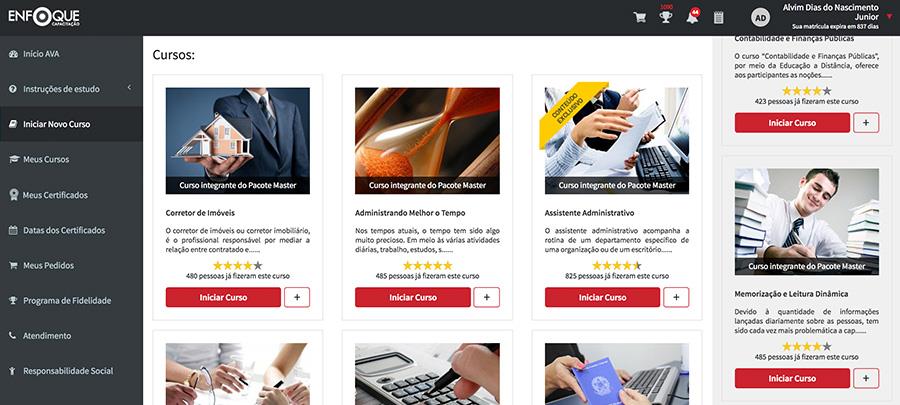Expand plus button for Corretor de Imóveis
This screenshot has width=900, height=405.
pyautogui.click(x=297, y=297)
